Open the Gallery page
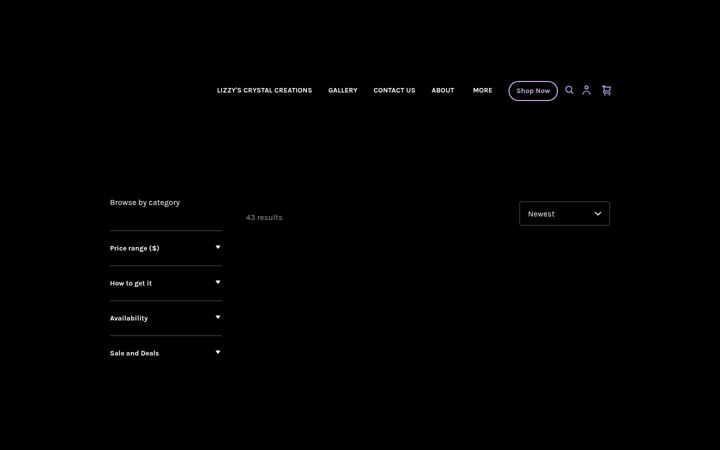Image resolution: width=720 pixels, height=450 pixels. pyautogui.click(x=343, y=90)
